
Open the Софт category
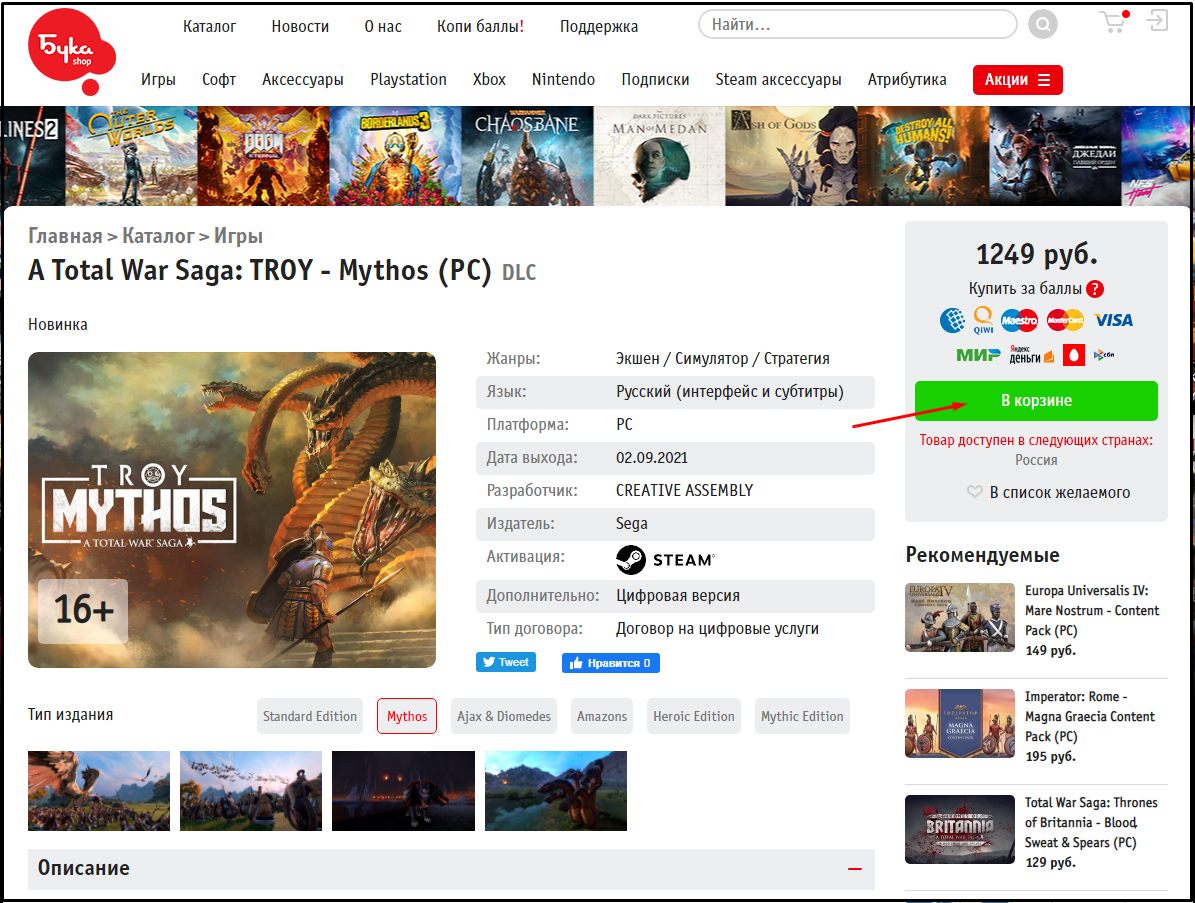219,80
